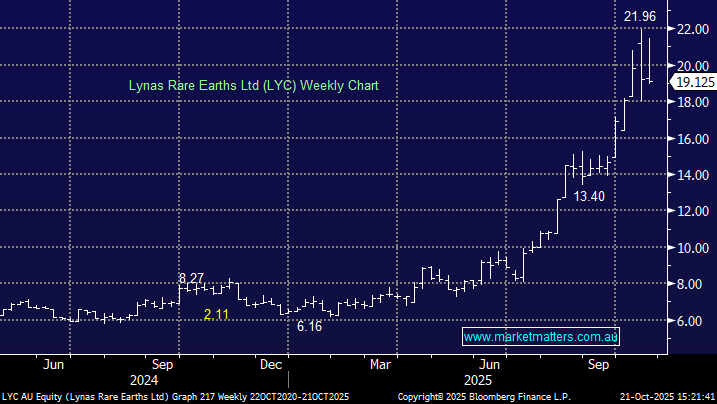Click the 2024 year label
717x404 pixels.
144,381
